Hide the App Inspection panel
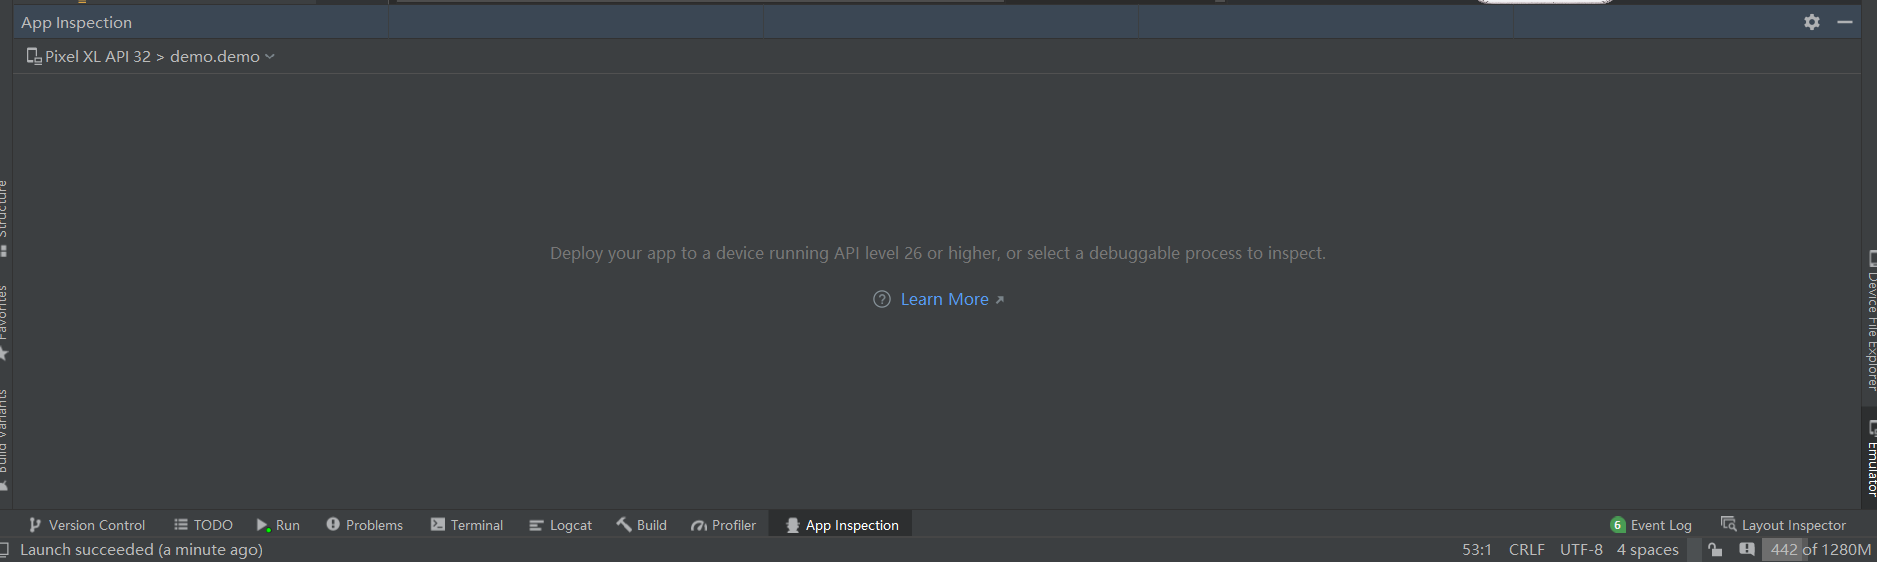The height and width of the screenshot is (562, 1877). pos(1844,22)
